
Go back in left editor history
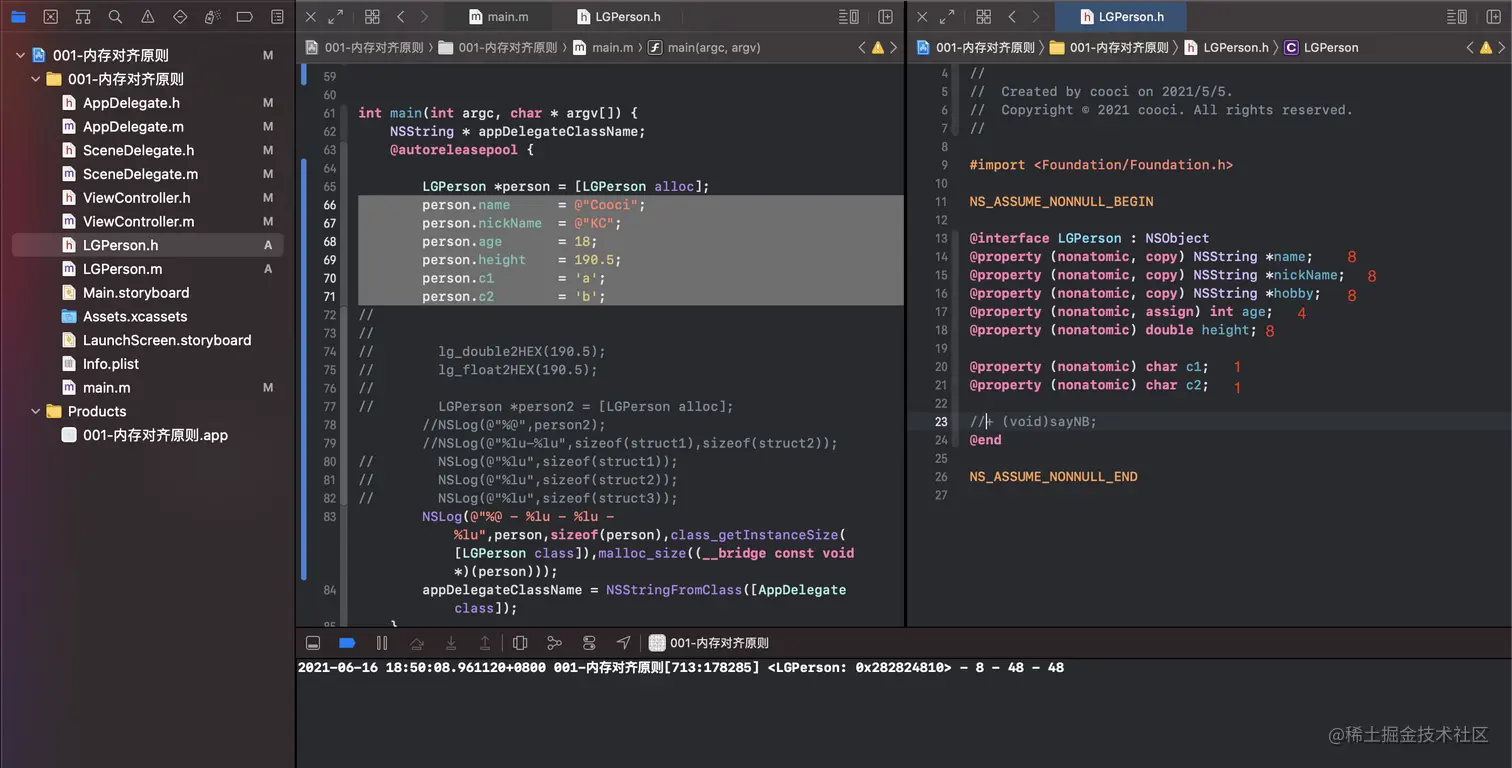coord(401,17)
